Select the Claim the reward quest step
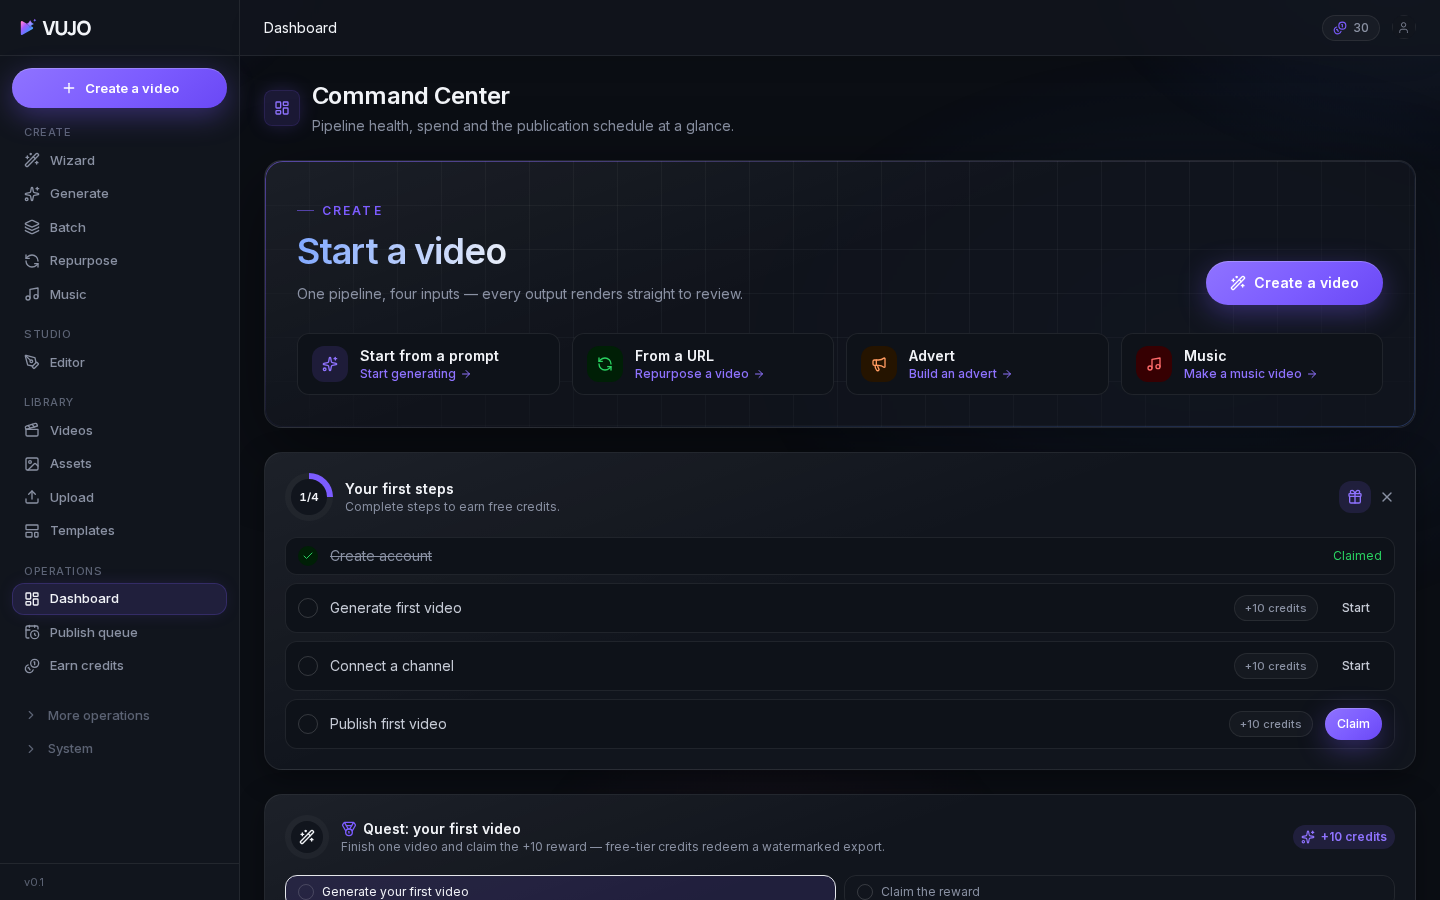1440x900 pixels. click(1119, 889)
